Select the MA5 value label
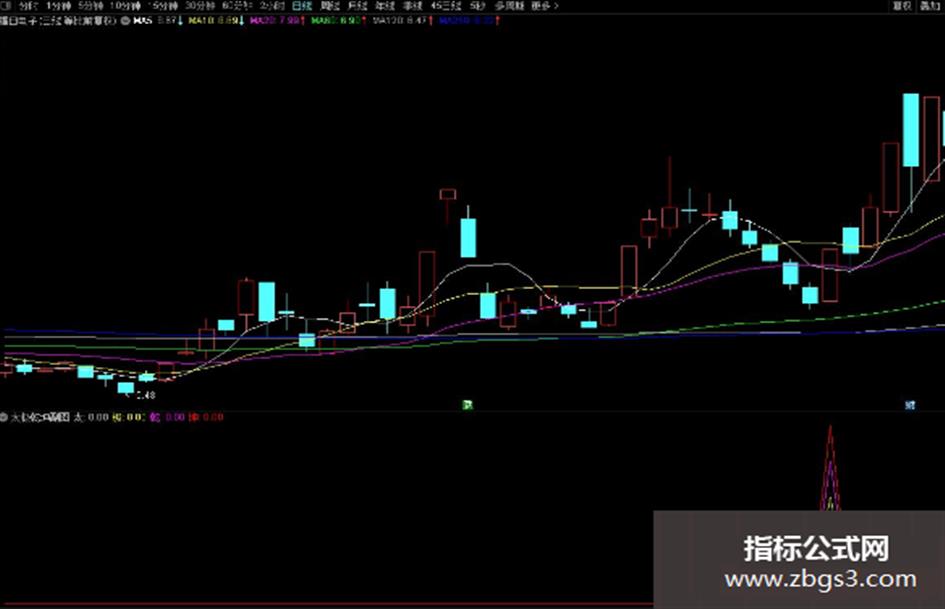Viewport: 945px width, 609px height. pyautogui.click(x=159, y=21)
